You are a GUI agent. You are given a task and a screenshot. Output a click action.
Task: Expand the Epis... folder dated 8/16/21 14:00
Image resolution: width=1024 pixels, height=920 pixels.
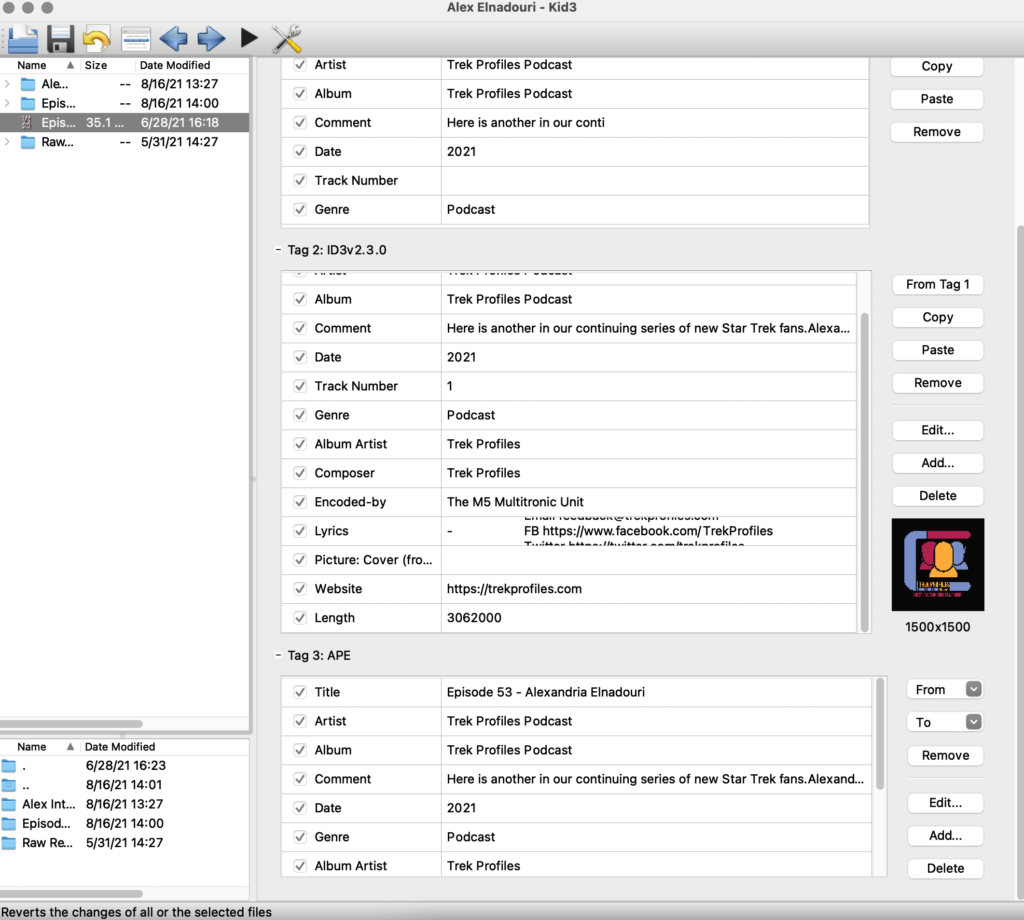[7, 103]
